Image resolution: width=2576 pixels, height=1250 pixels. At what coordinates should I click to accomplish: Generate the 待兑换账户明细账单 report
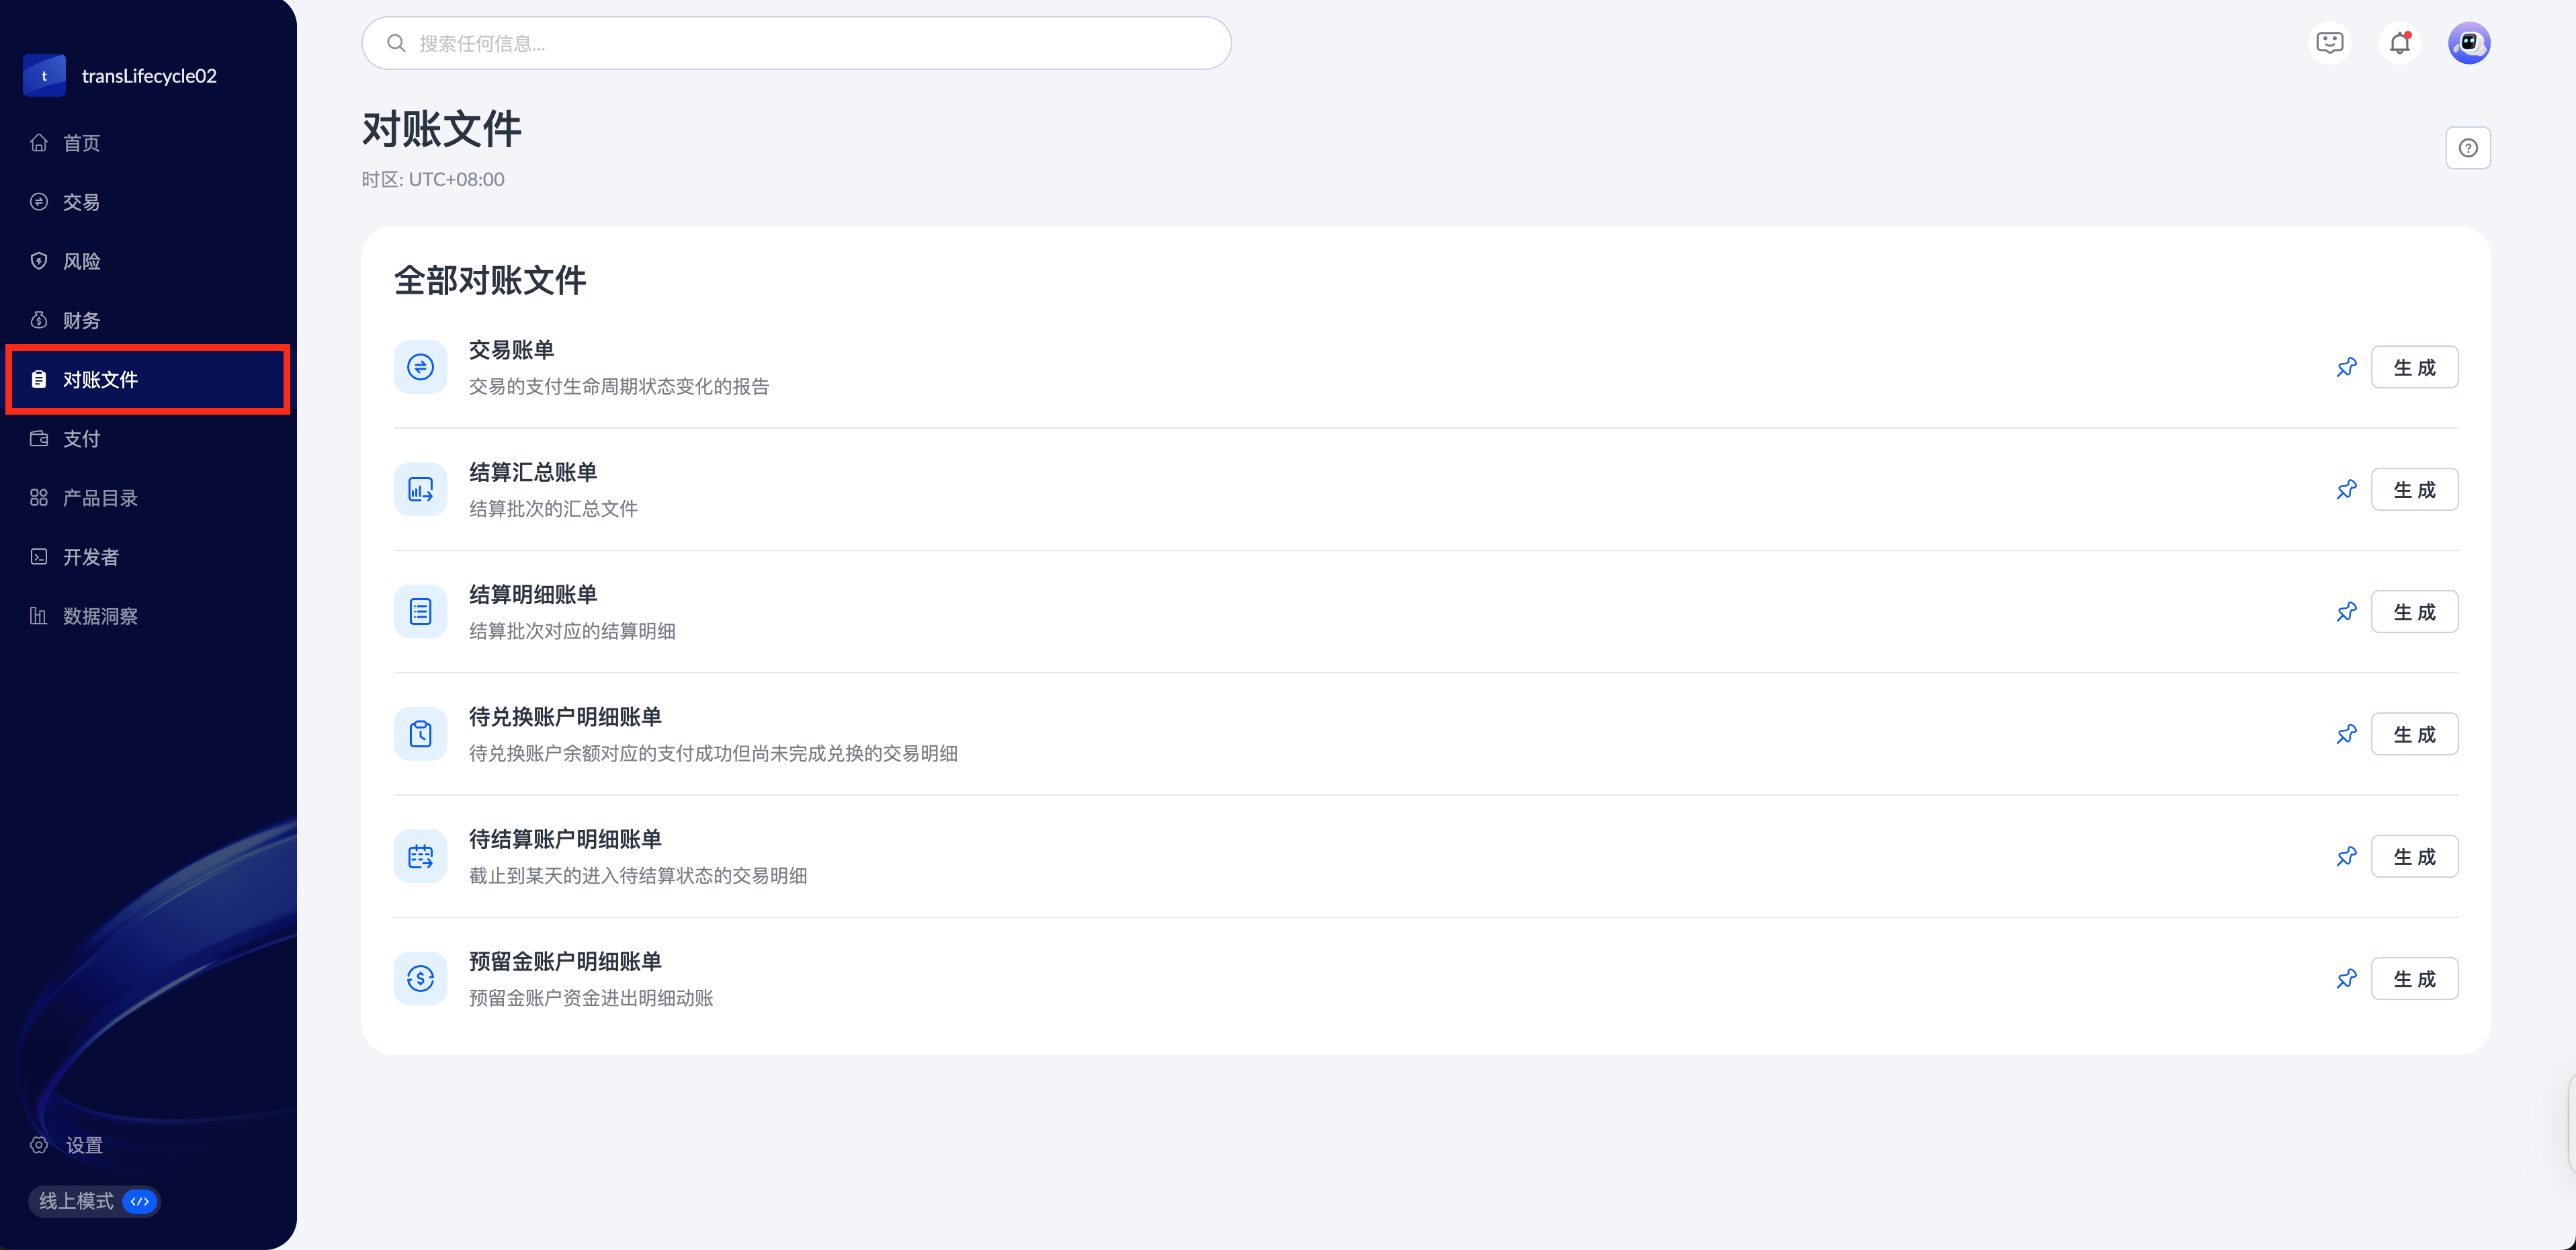point(2414,734)
